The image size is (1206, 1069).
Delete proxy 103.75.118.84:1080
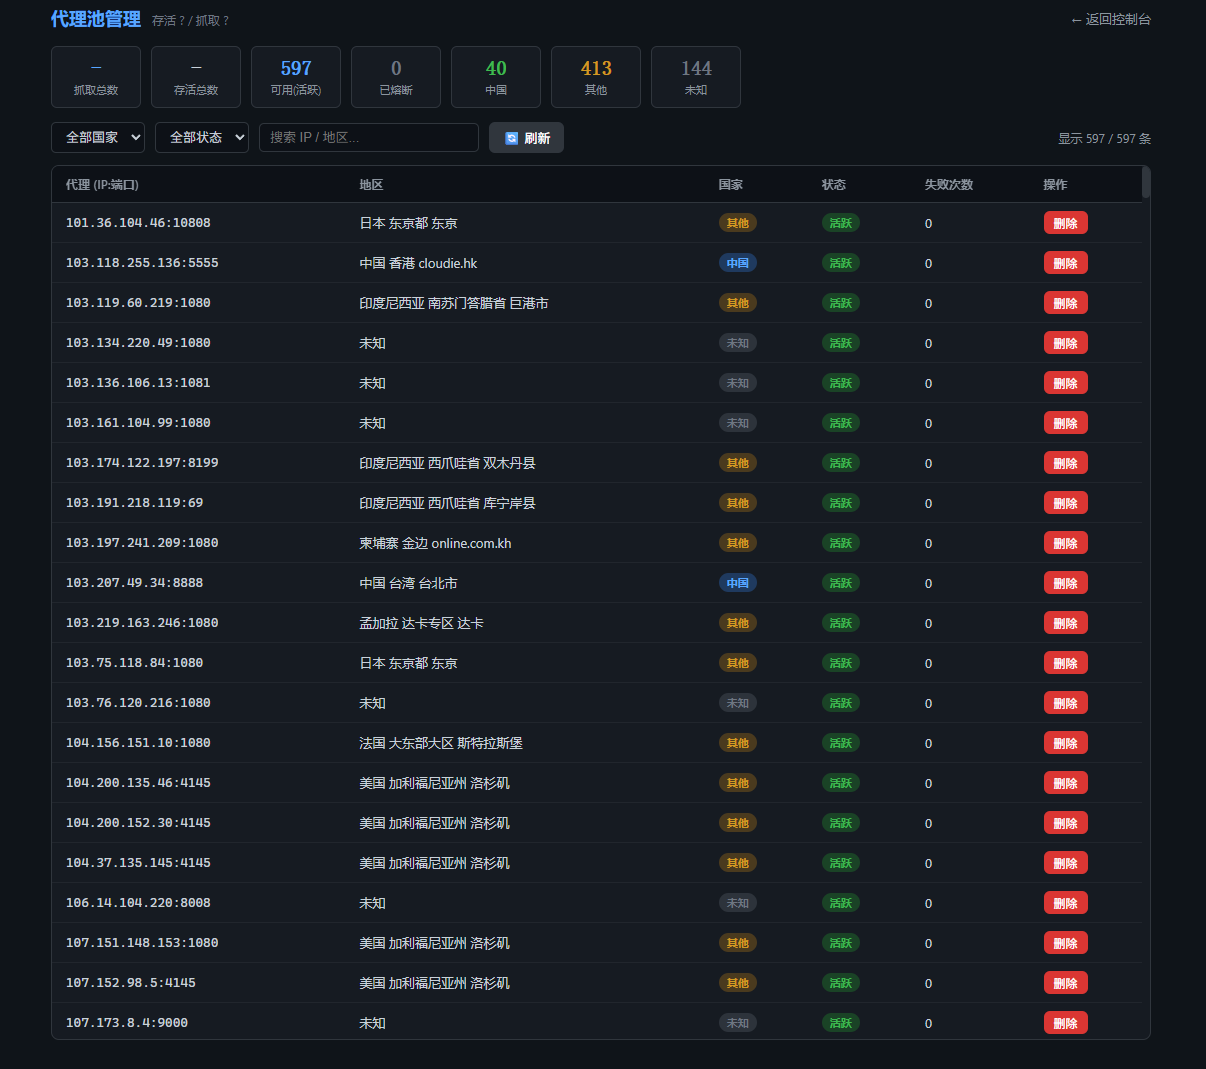(x=1066, y=663)
